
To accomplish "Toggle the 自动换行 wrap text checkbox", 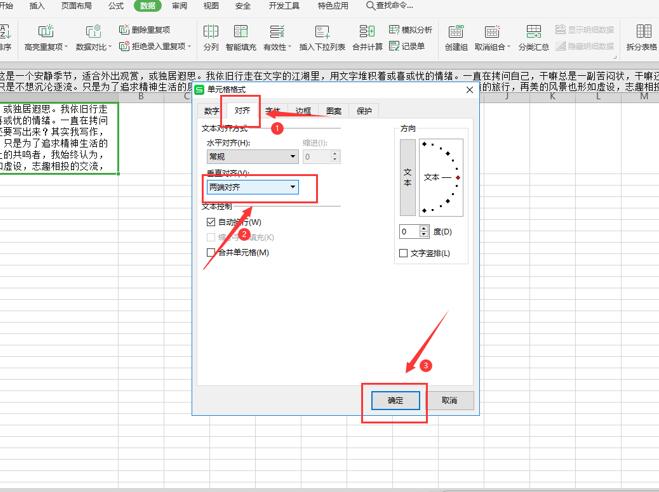I will (x=211, y=222).
